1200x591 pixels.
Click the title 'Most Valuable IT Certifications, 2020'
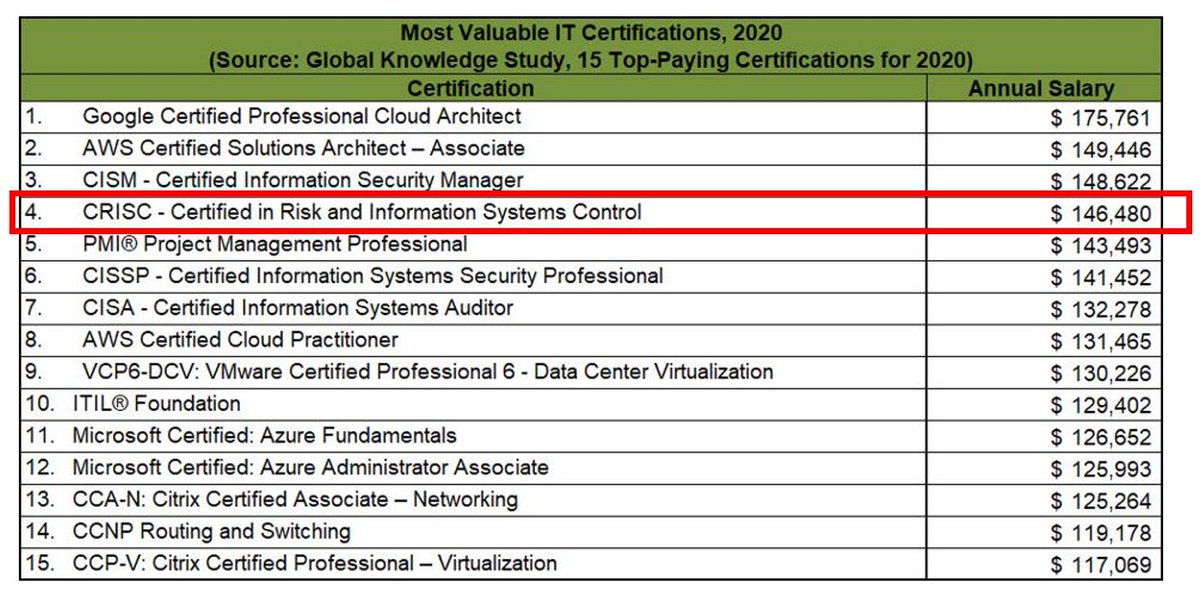point(590,34)
